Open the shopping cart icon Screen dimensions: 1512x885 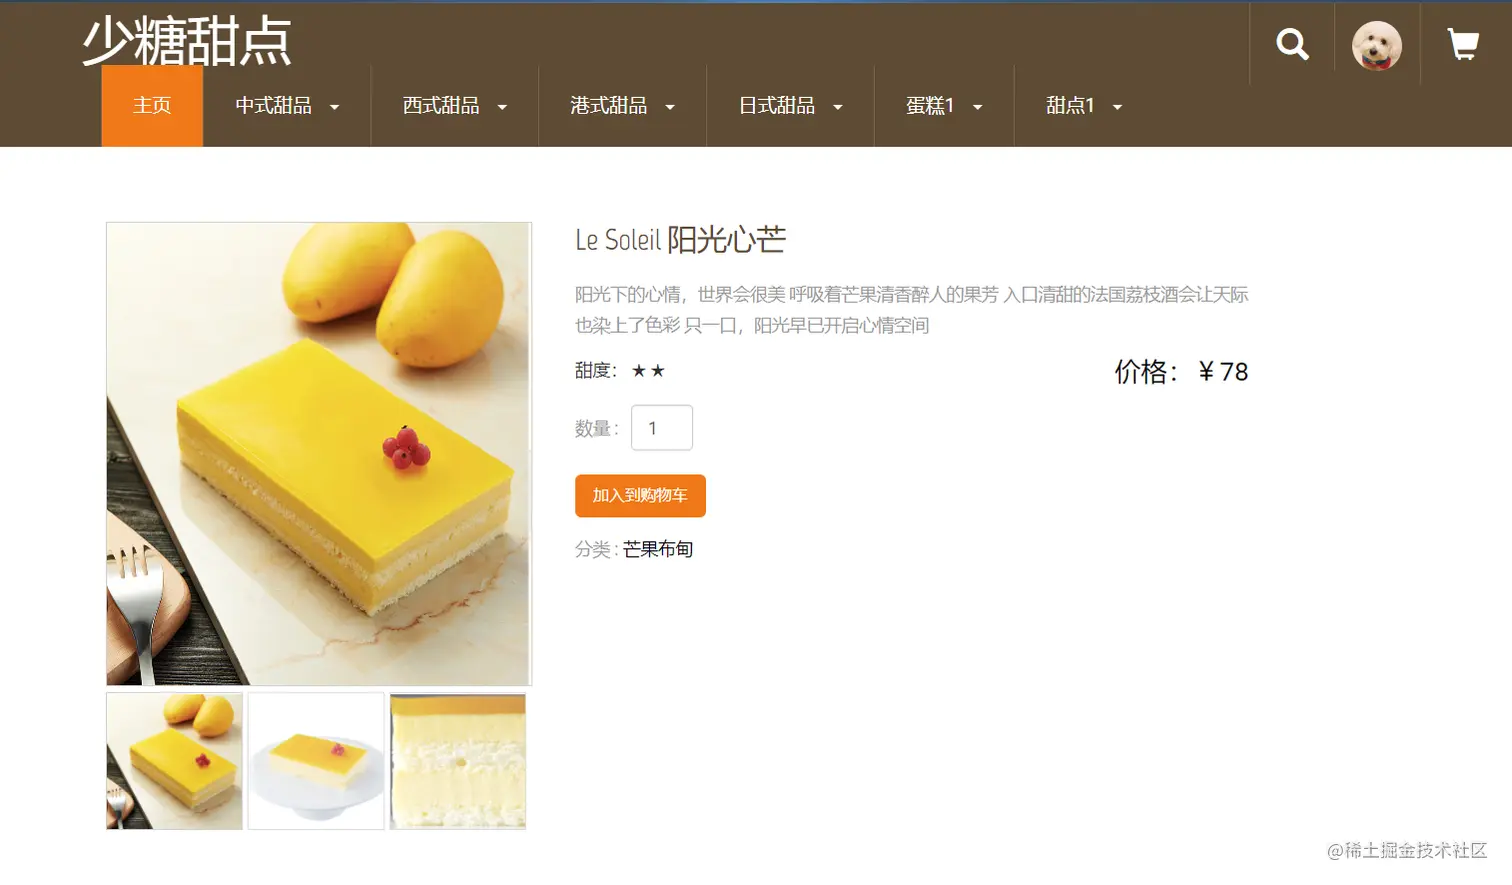pos(1463,44)
